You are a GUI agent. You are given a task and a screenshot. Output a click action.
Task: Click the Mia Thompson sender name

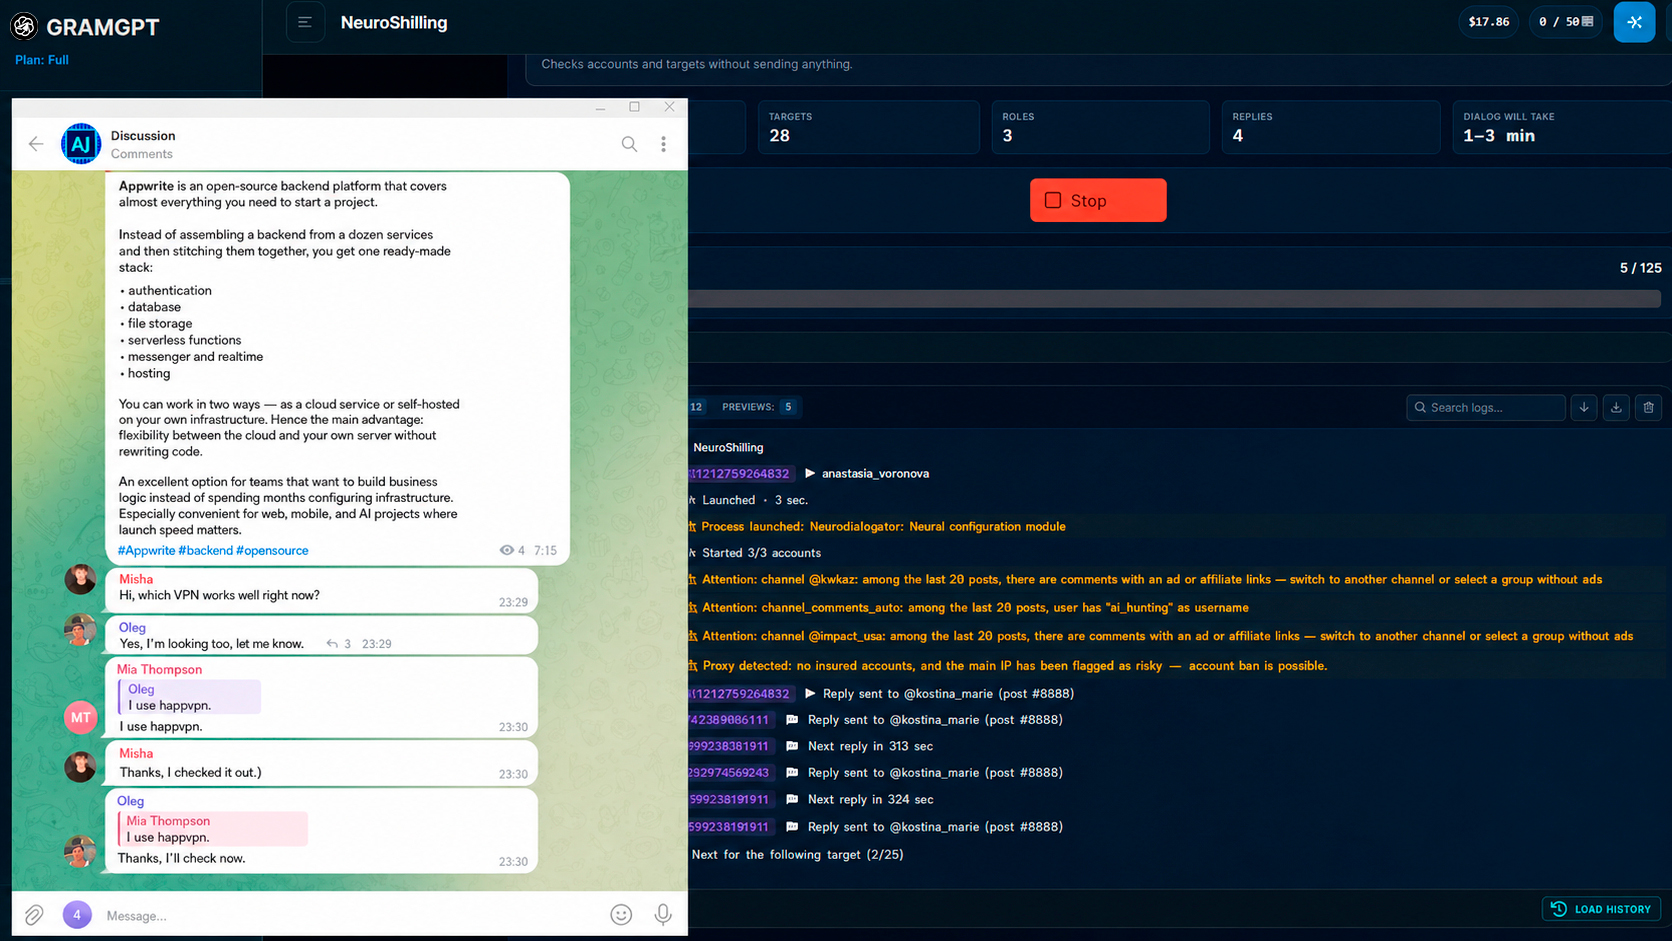159,670
